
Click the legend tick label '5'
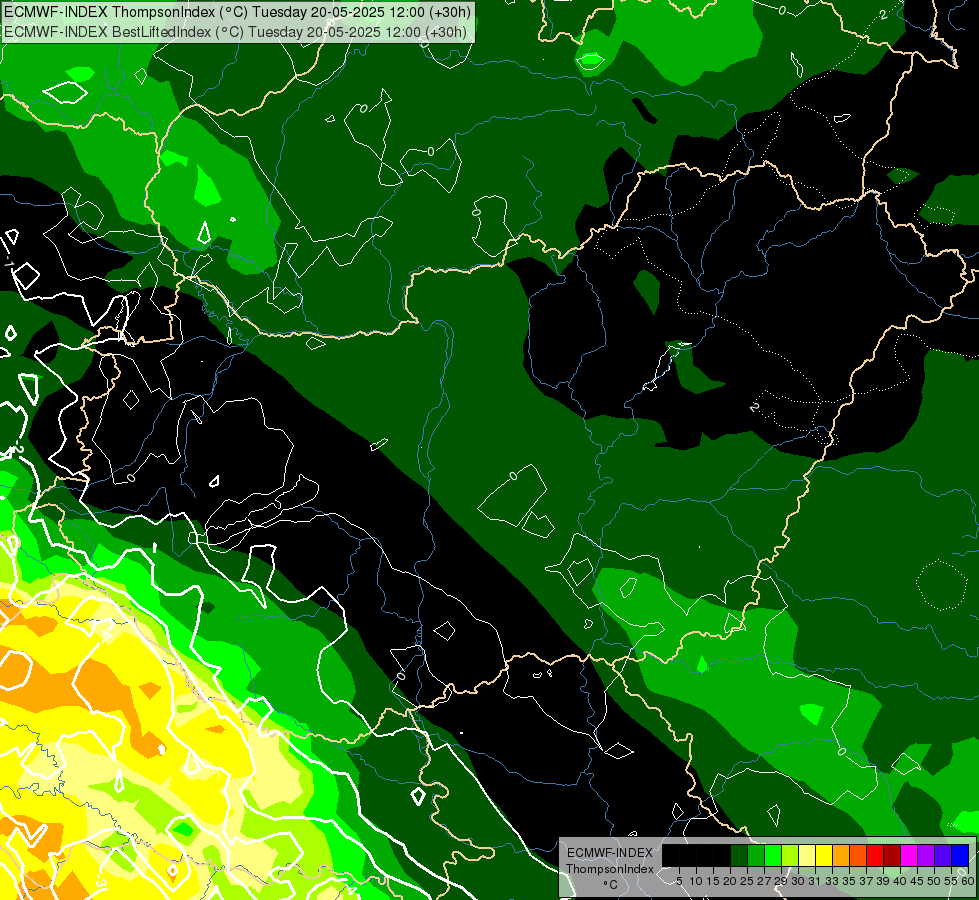[x=679, y=881]
